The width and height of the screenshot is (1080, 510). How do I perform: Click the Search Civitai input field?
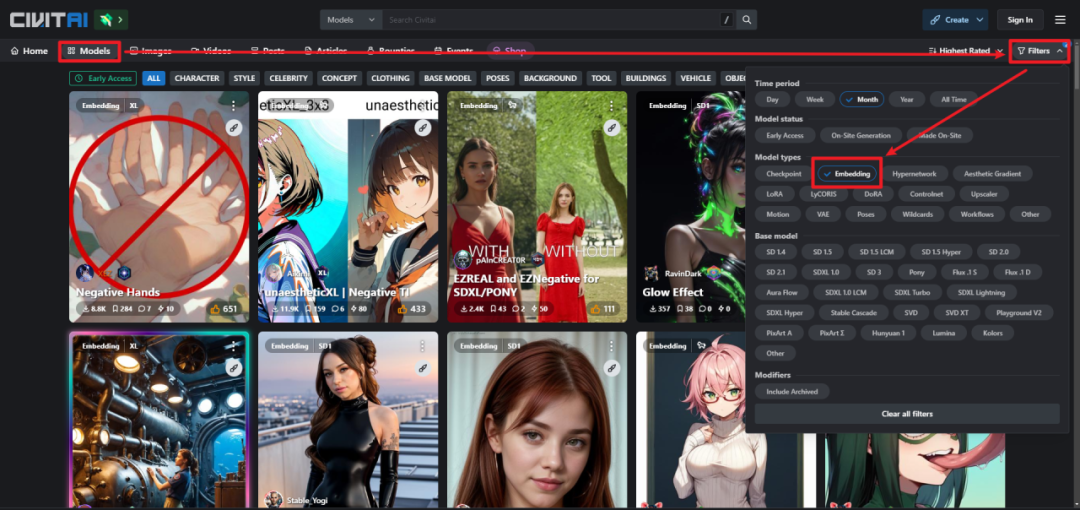click(551, 20)
